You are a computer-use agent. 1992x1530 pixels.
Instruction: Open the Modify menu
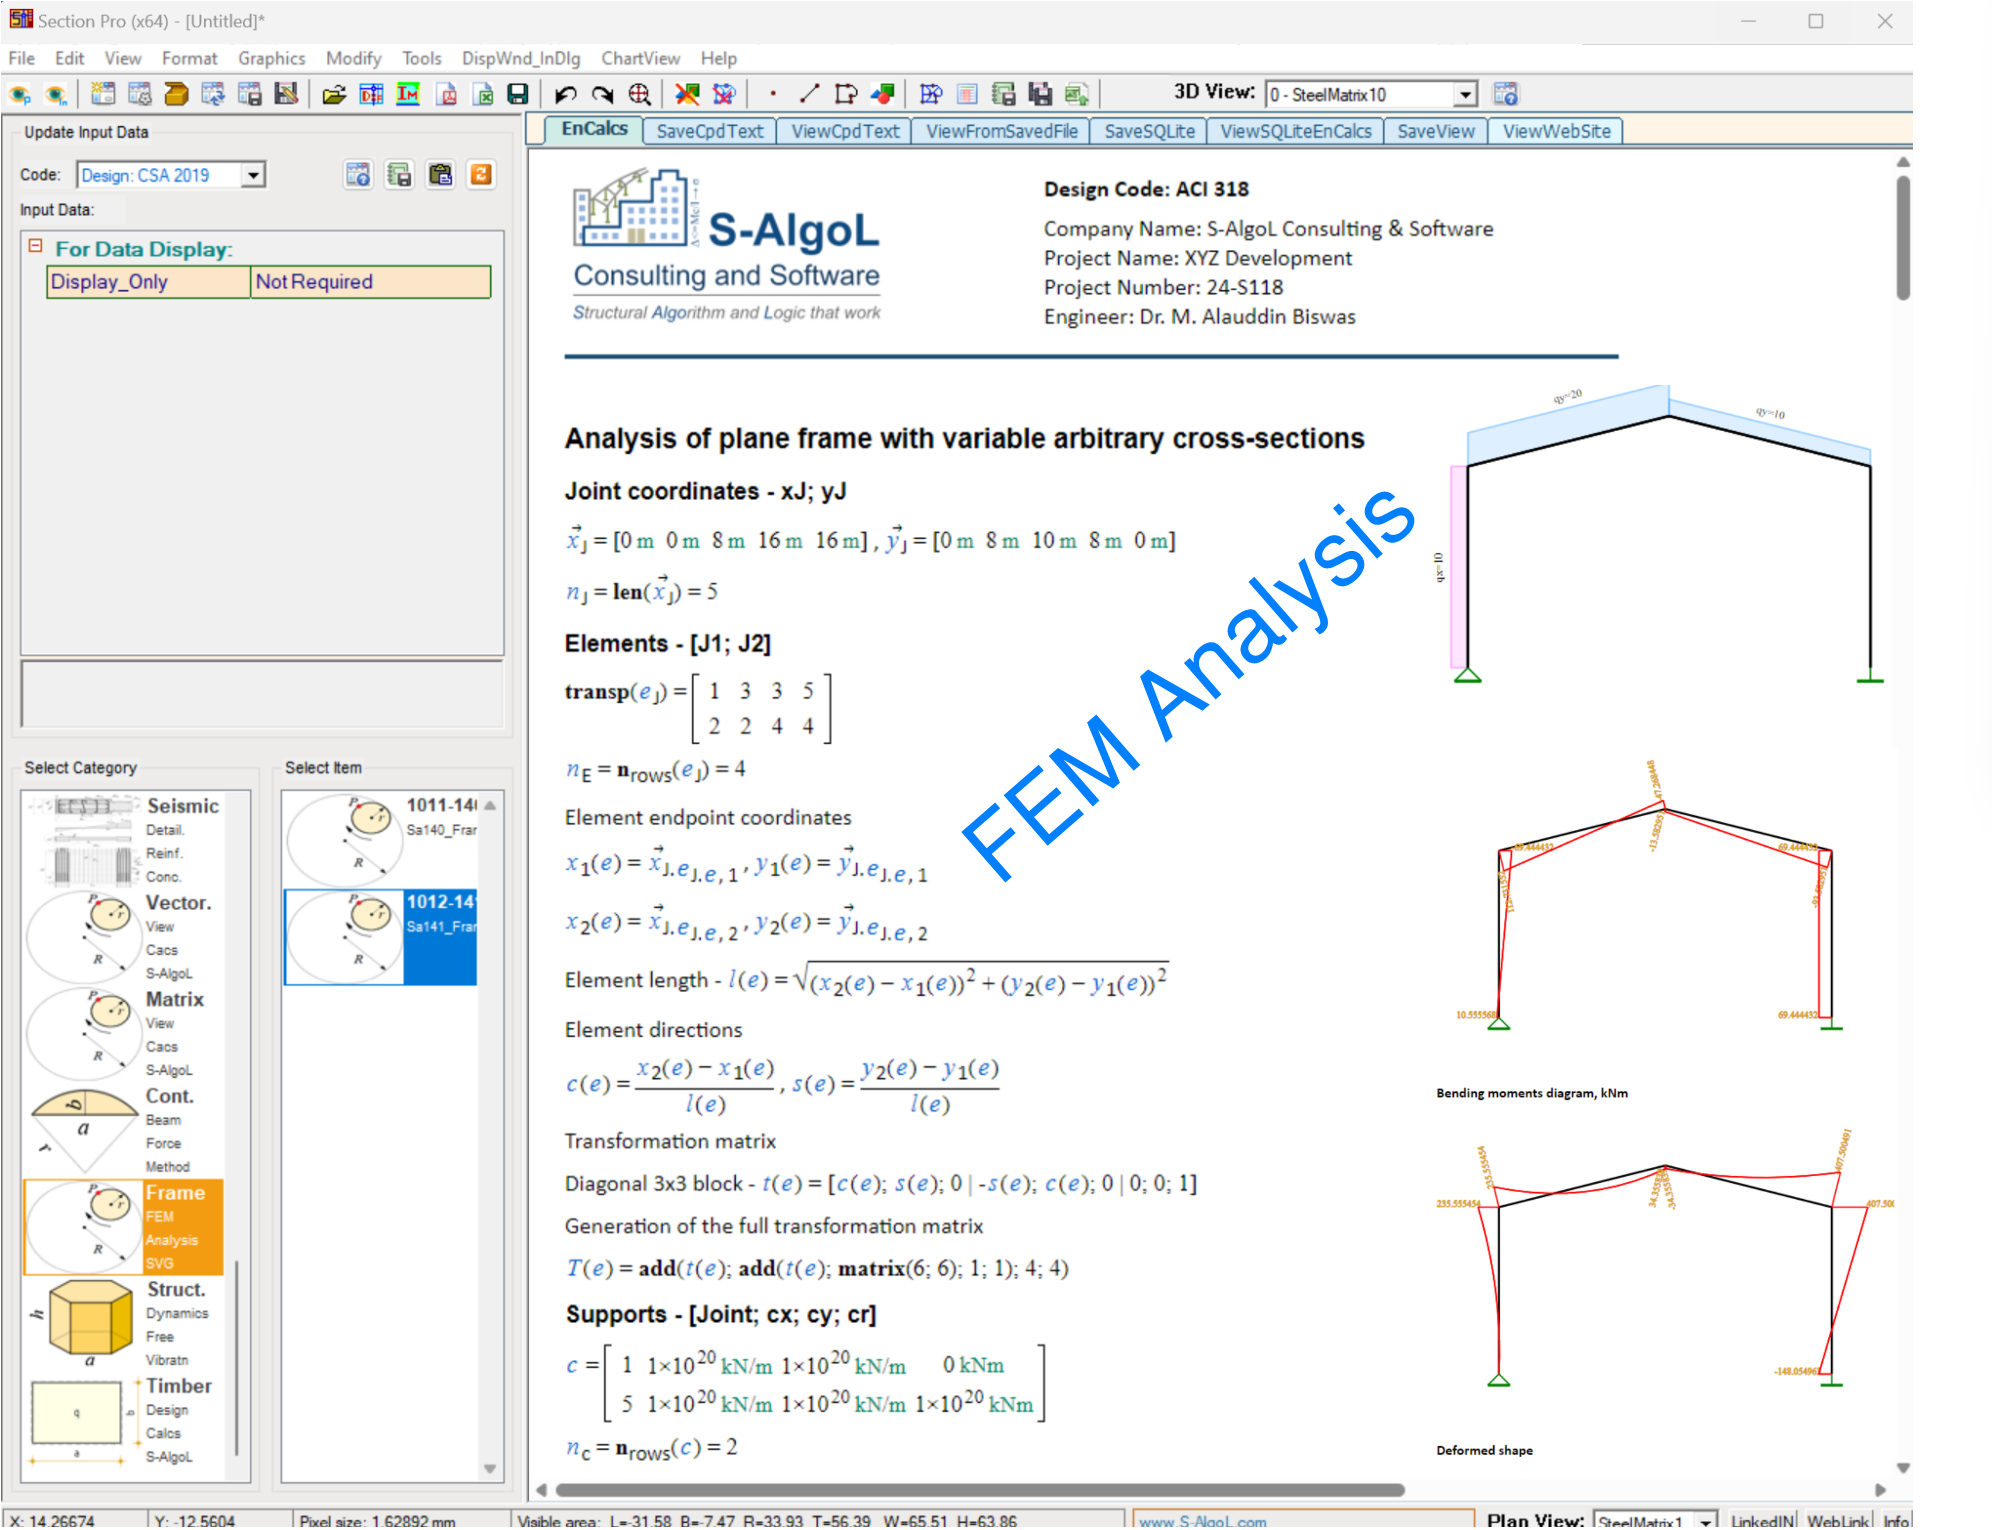click(353, 58)
